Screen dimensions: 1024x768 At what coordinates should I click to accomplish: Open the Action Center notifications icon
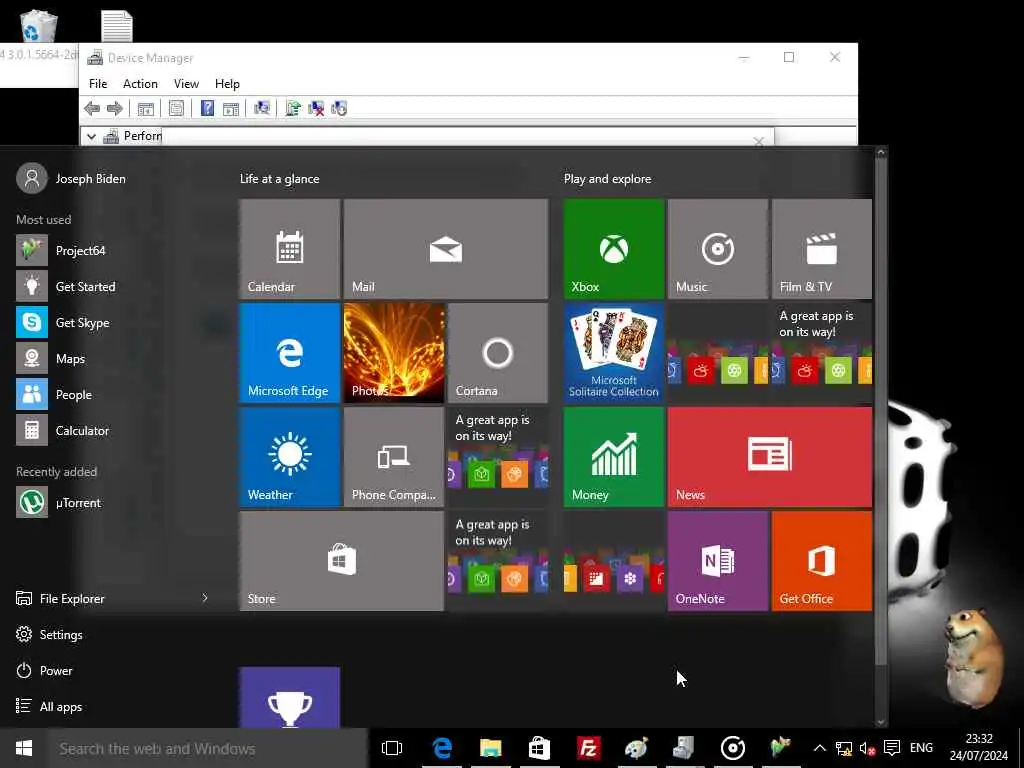891,748
